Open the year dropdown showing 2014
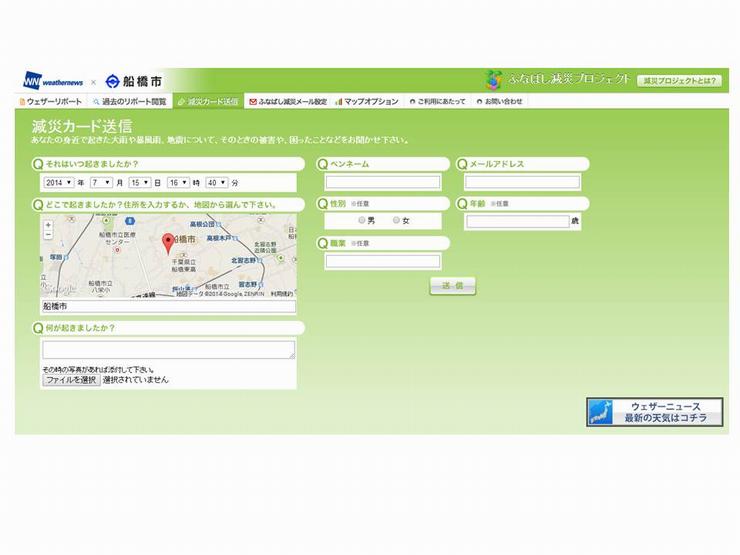Viewport: 740px width, 555px height. click(58, 183)
